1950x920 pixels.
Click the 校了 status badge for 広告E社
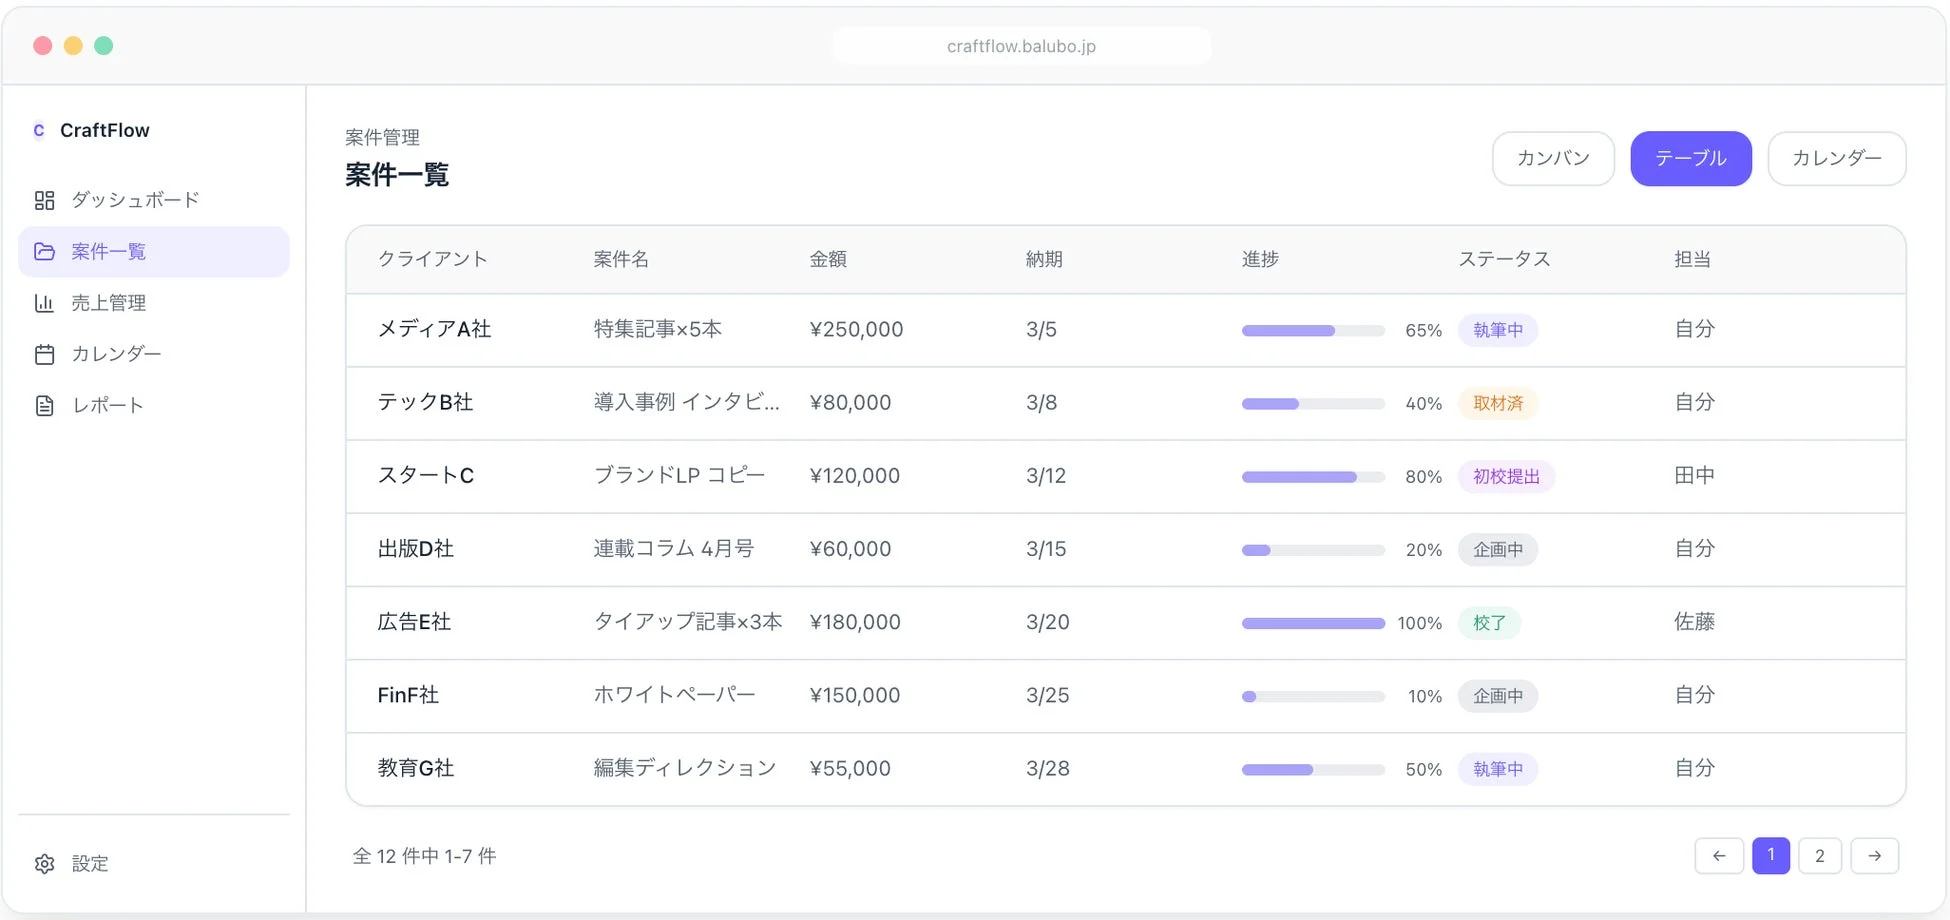tap(1489, 622)
